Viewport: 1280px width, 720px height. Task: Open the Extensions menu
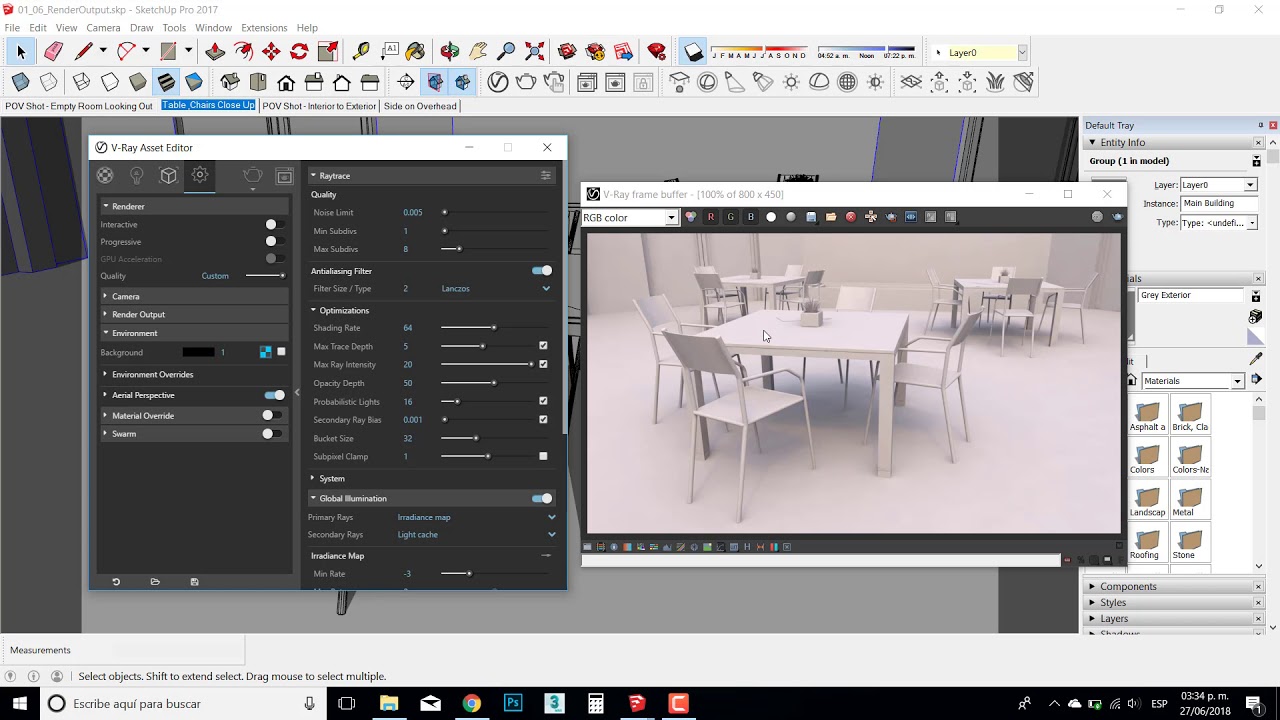point(264,28)
